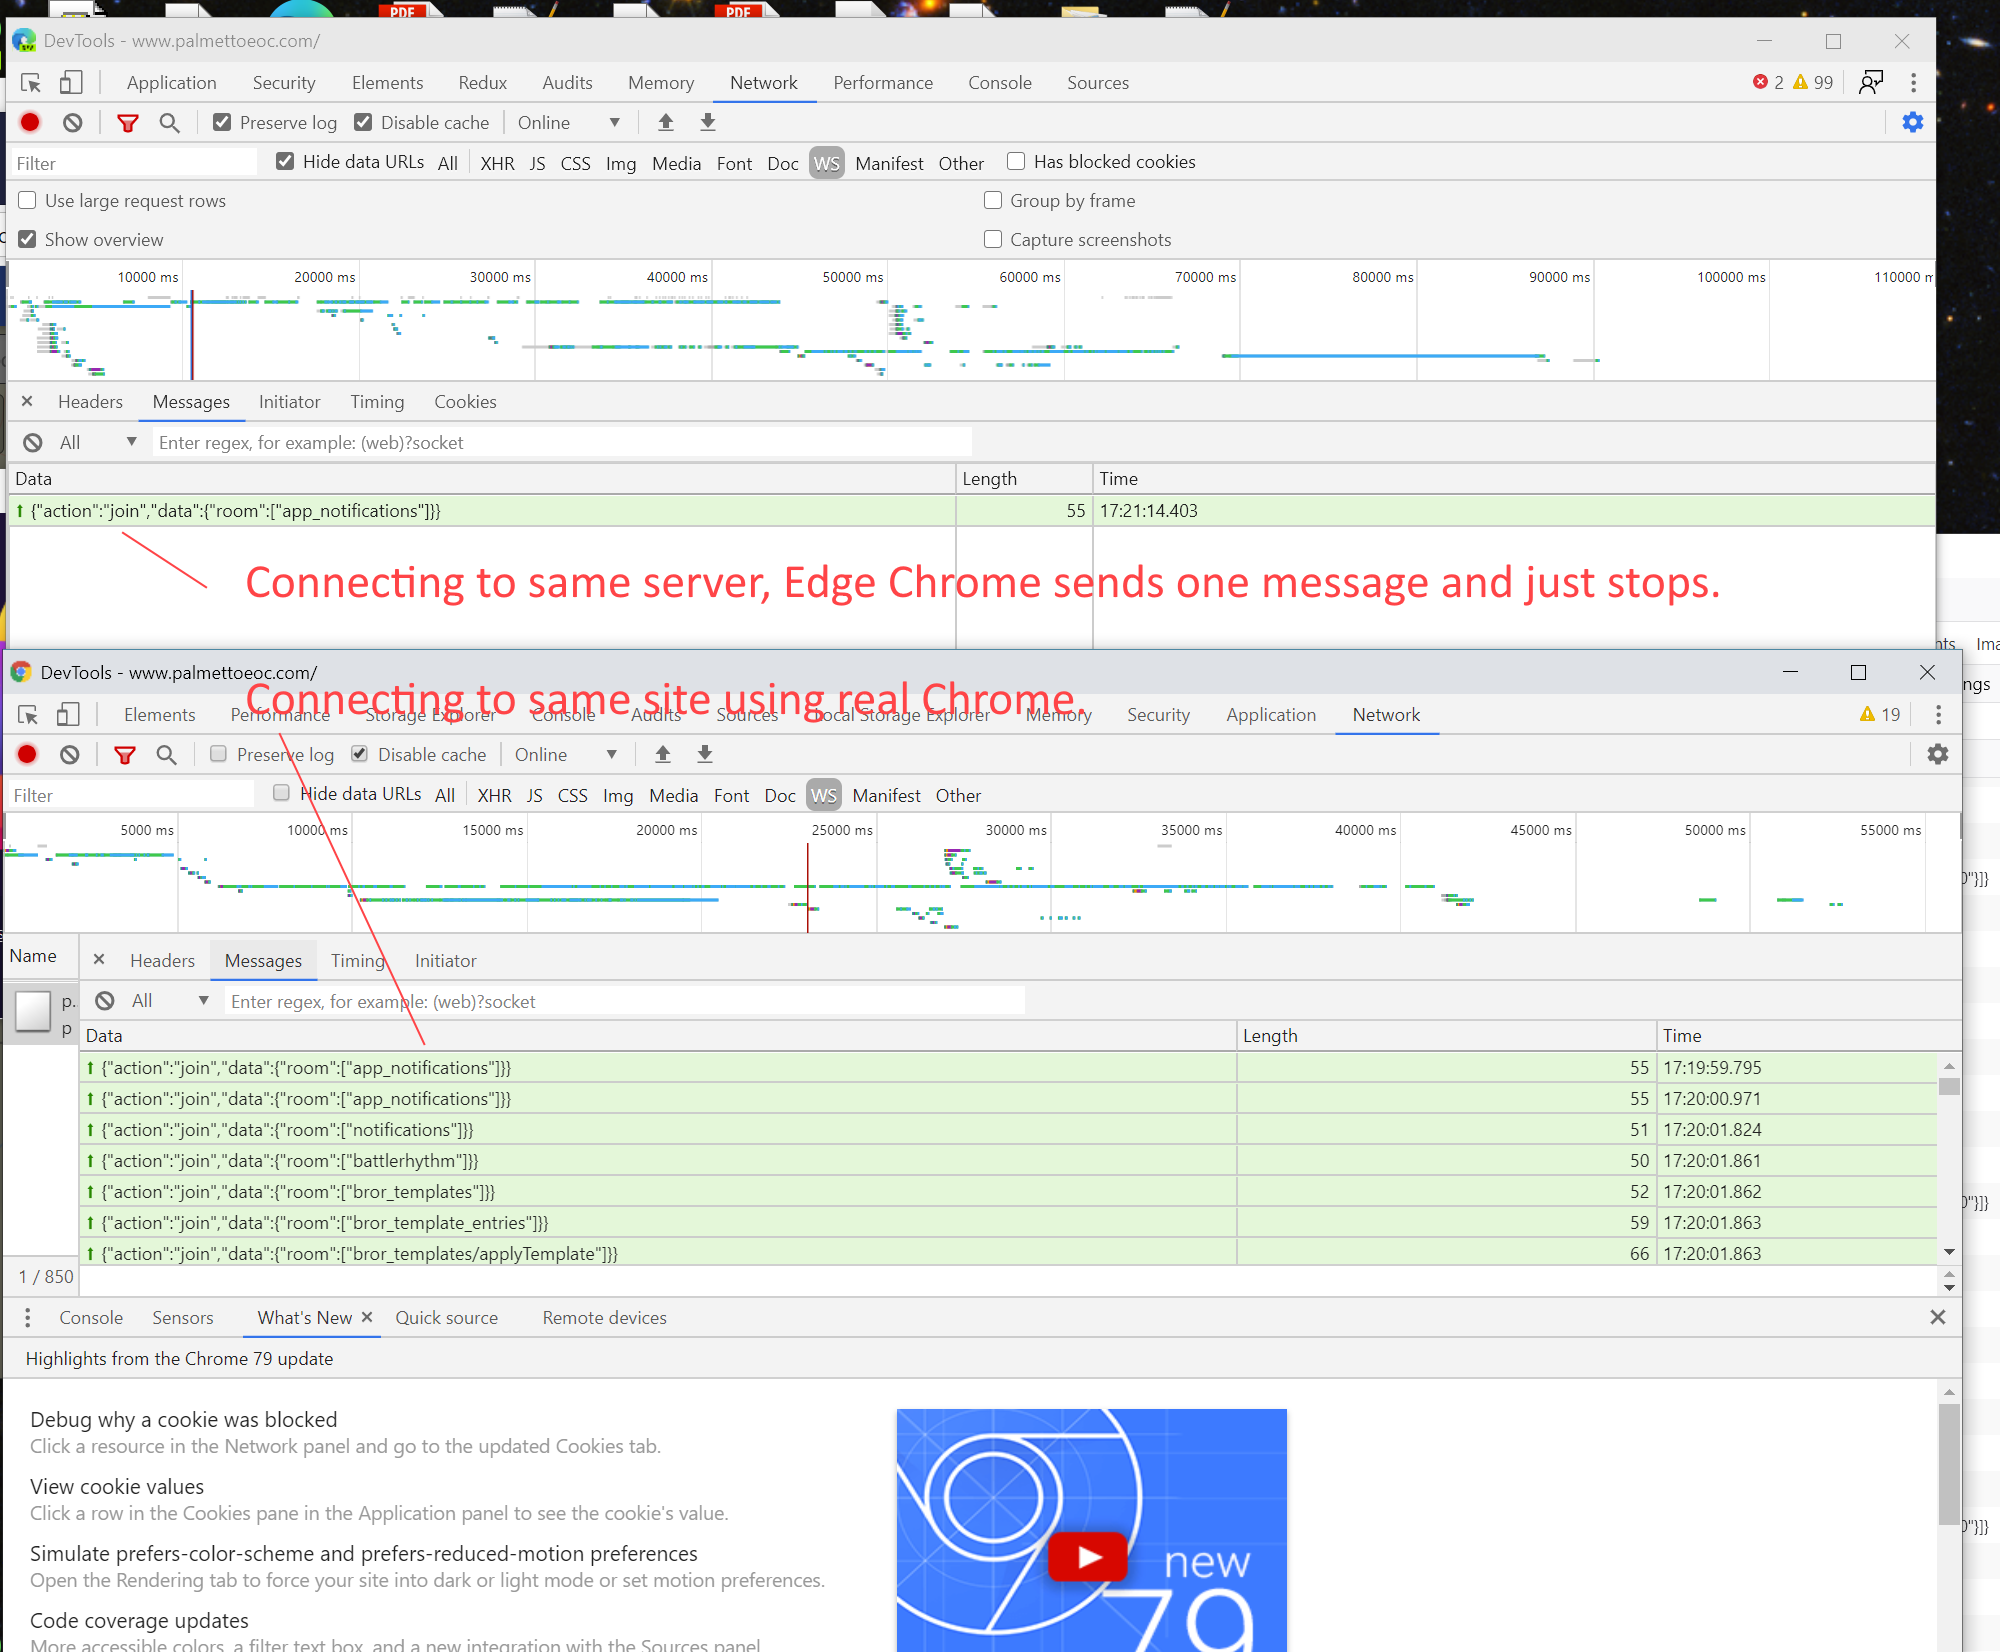
Task: Filter requests by Font type
Action: 734,162
